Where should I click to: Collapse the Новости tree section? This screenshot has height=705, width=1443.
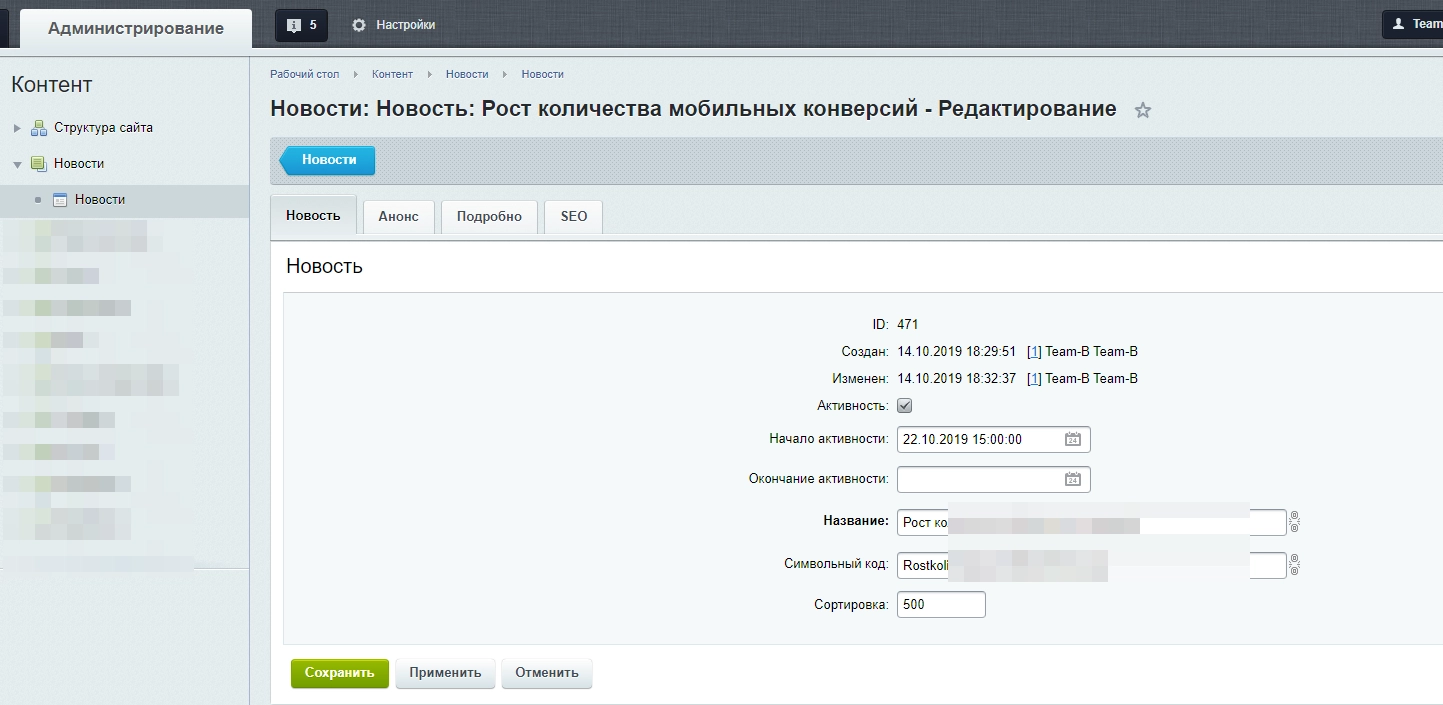pos(17,164)
